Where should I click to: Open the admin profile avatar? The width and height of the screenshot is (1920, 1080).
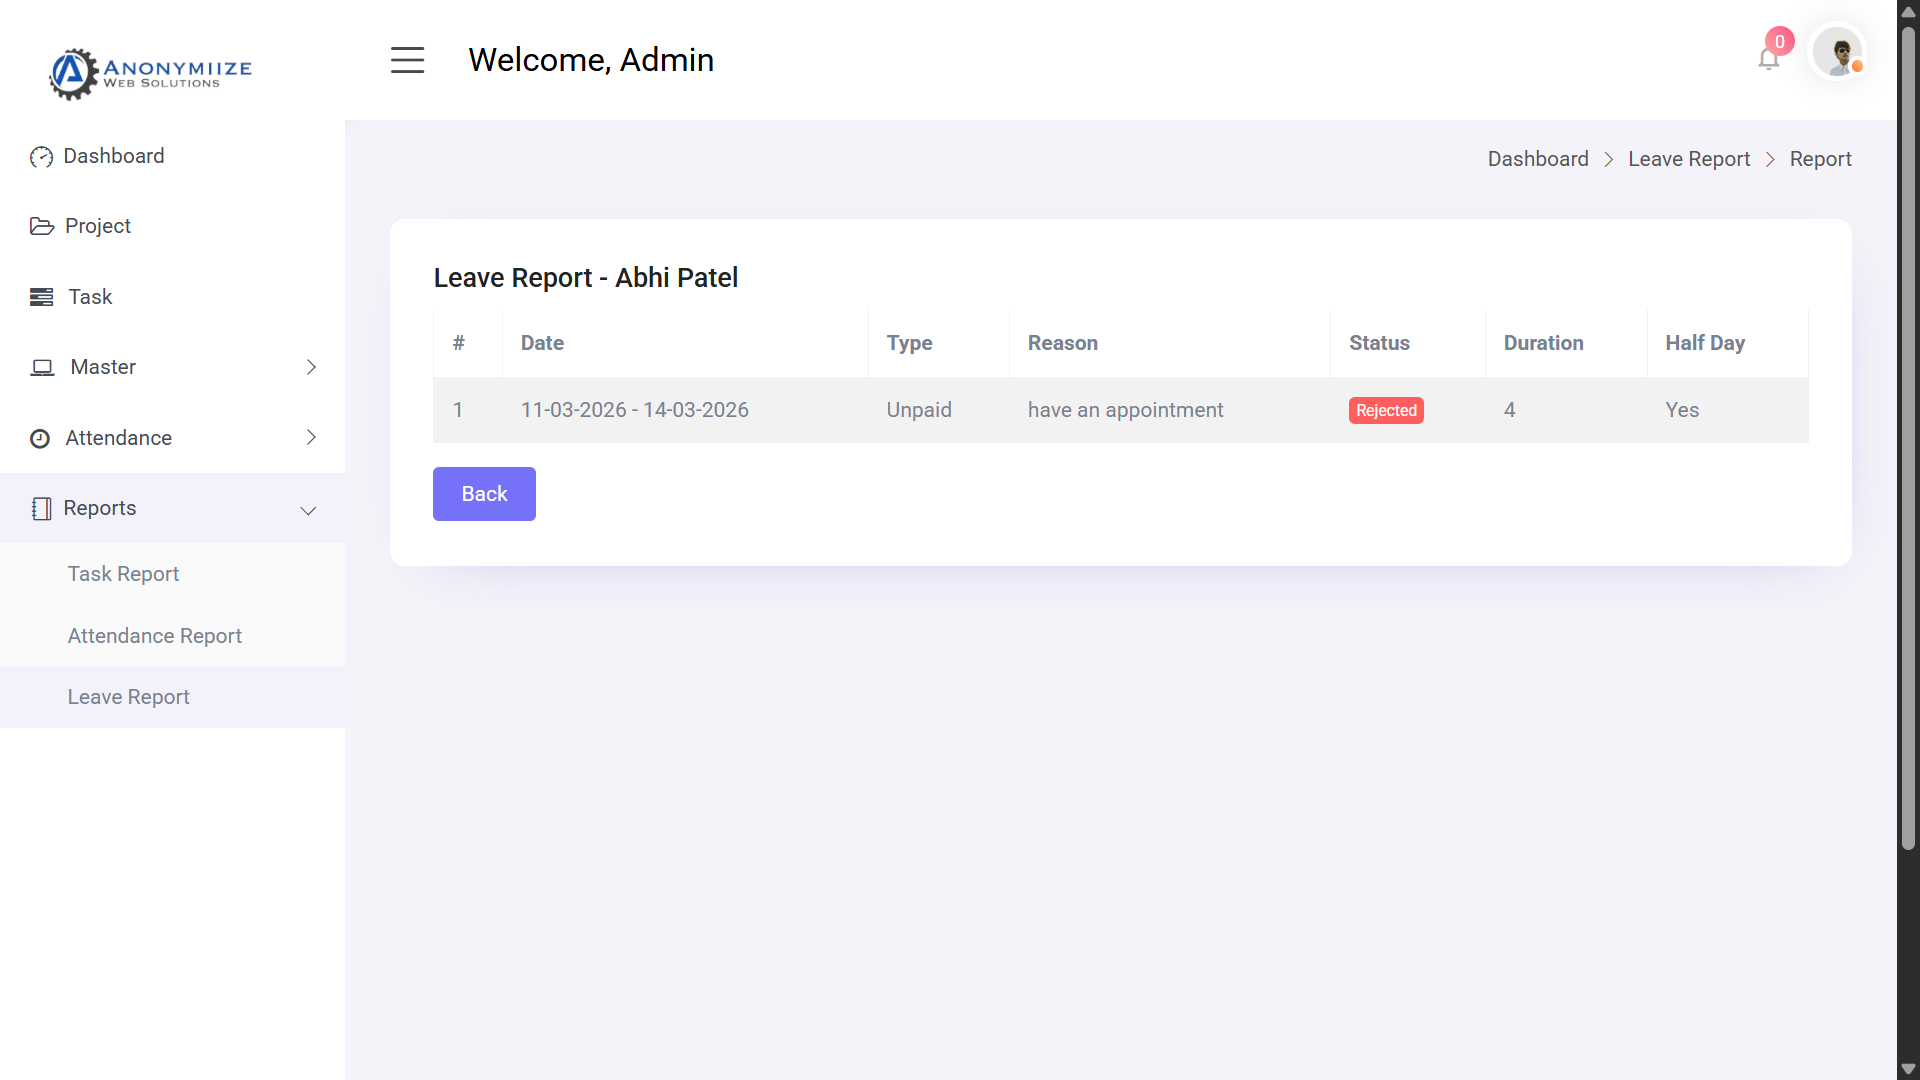point(1838,52)
